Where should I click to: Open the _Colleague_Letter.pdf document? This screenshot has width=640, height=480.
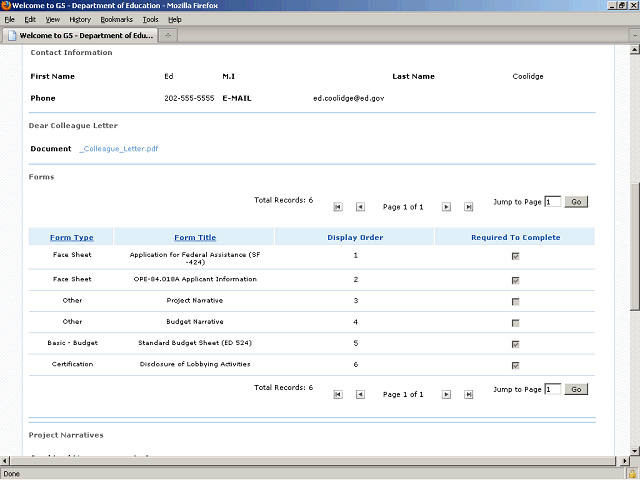(x=119, y=149)
